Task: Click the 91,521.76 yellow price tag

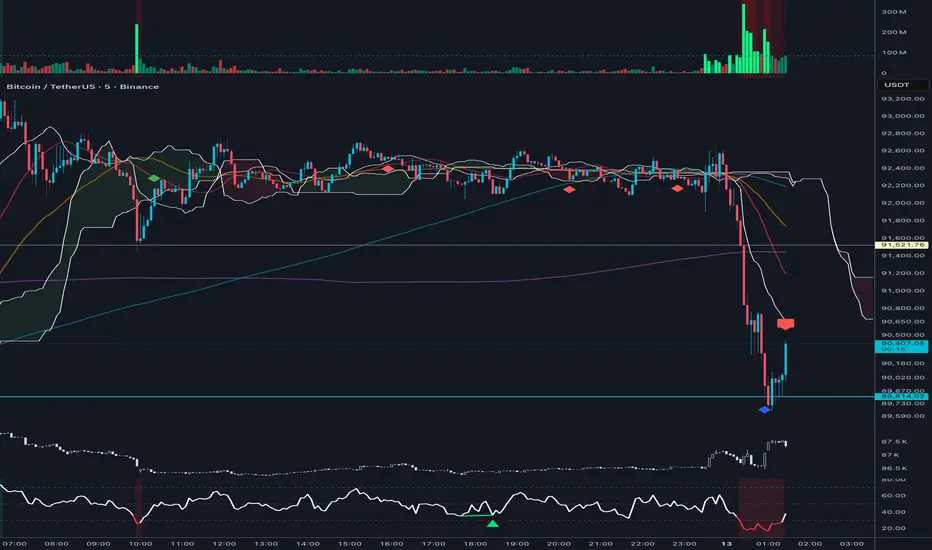Action: tap(903, 245)
